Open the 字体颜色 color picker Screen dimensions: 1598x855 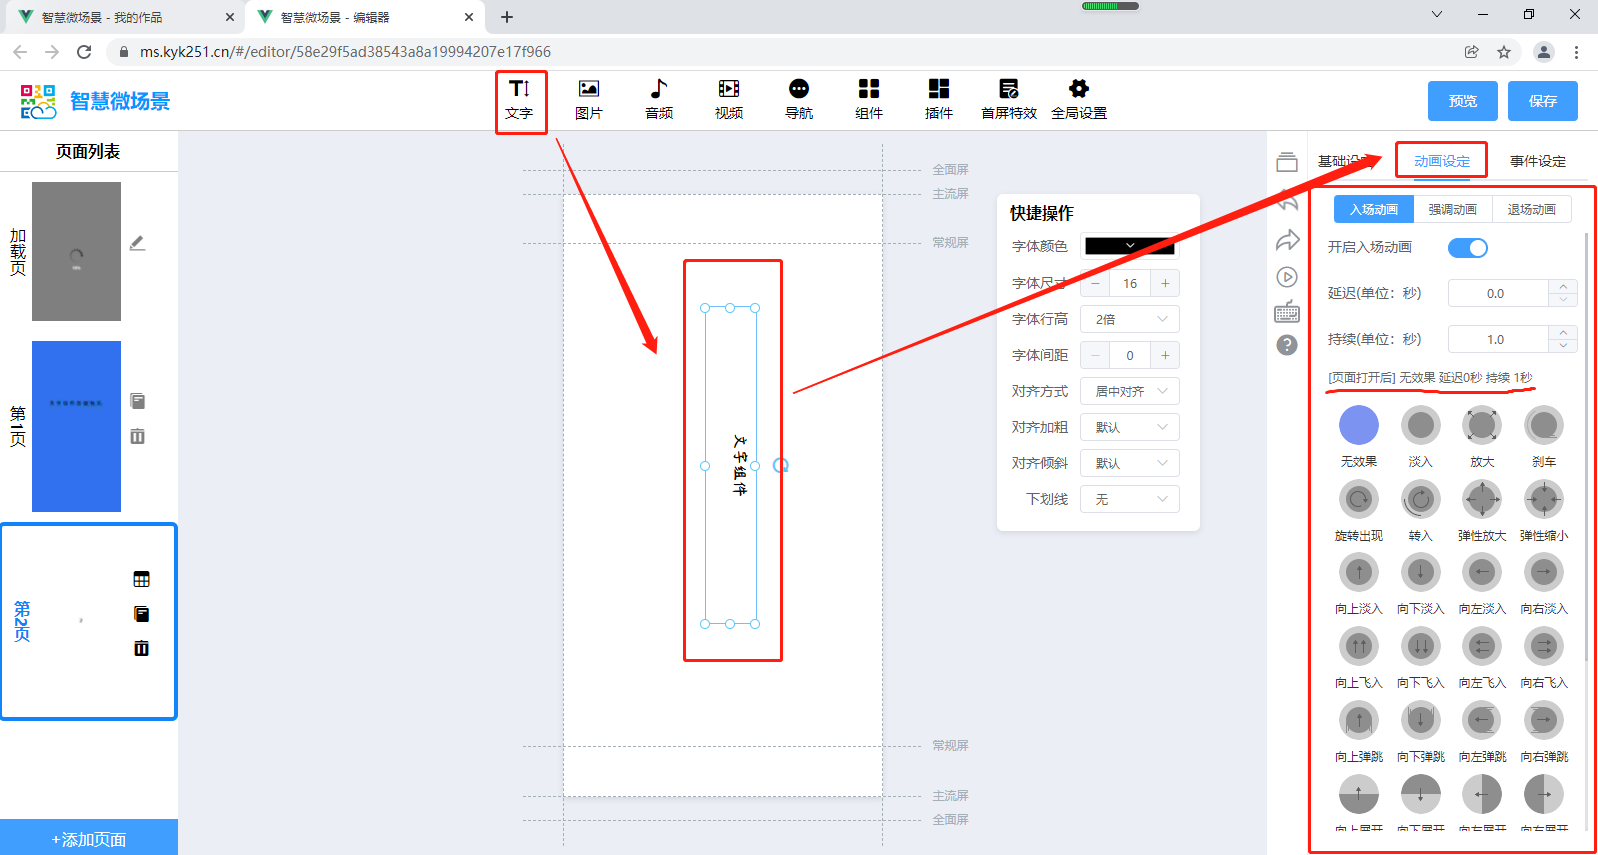[x=1129, y=246]
